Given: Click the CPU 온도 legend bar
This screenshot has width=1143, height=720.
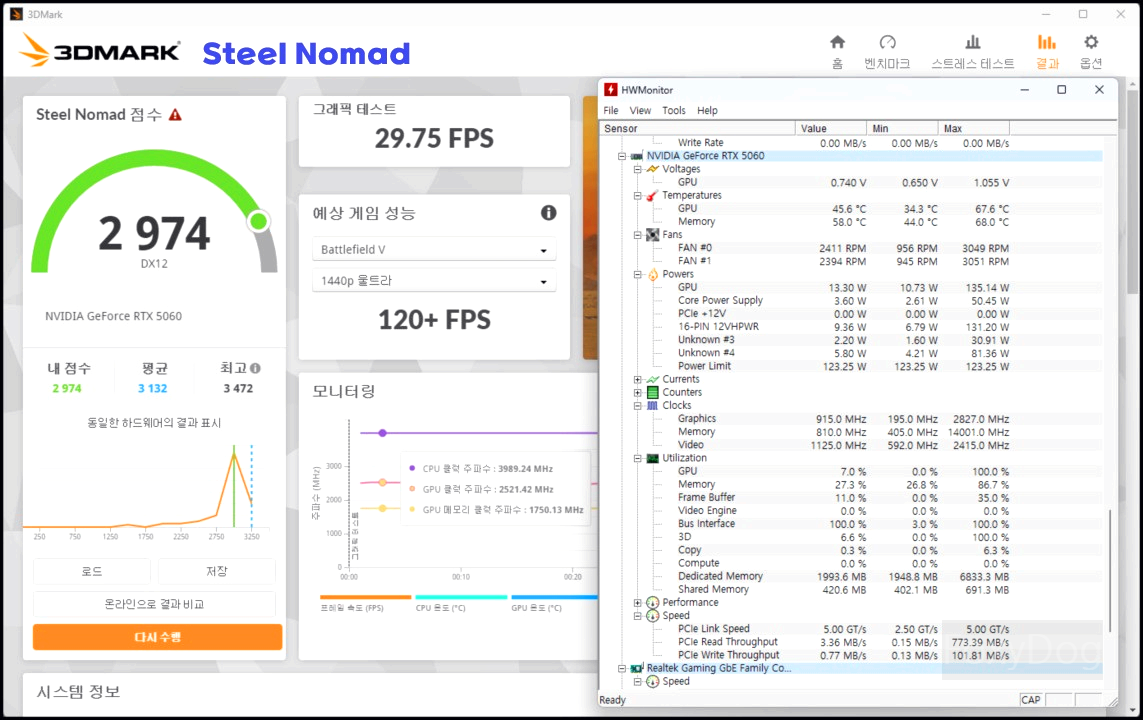Looking at the screenshot, I should point(461,597).
